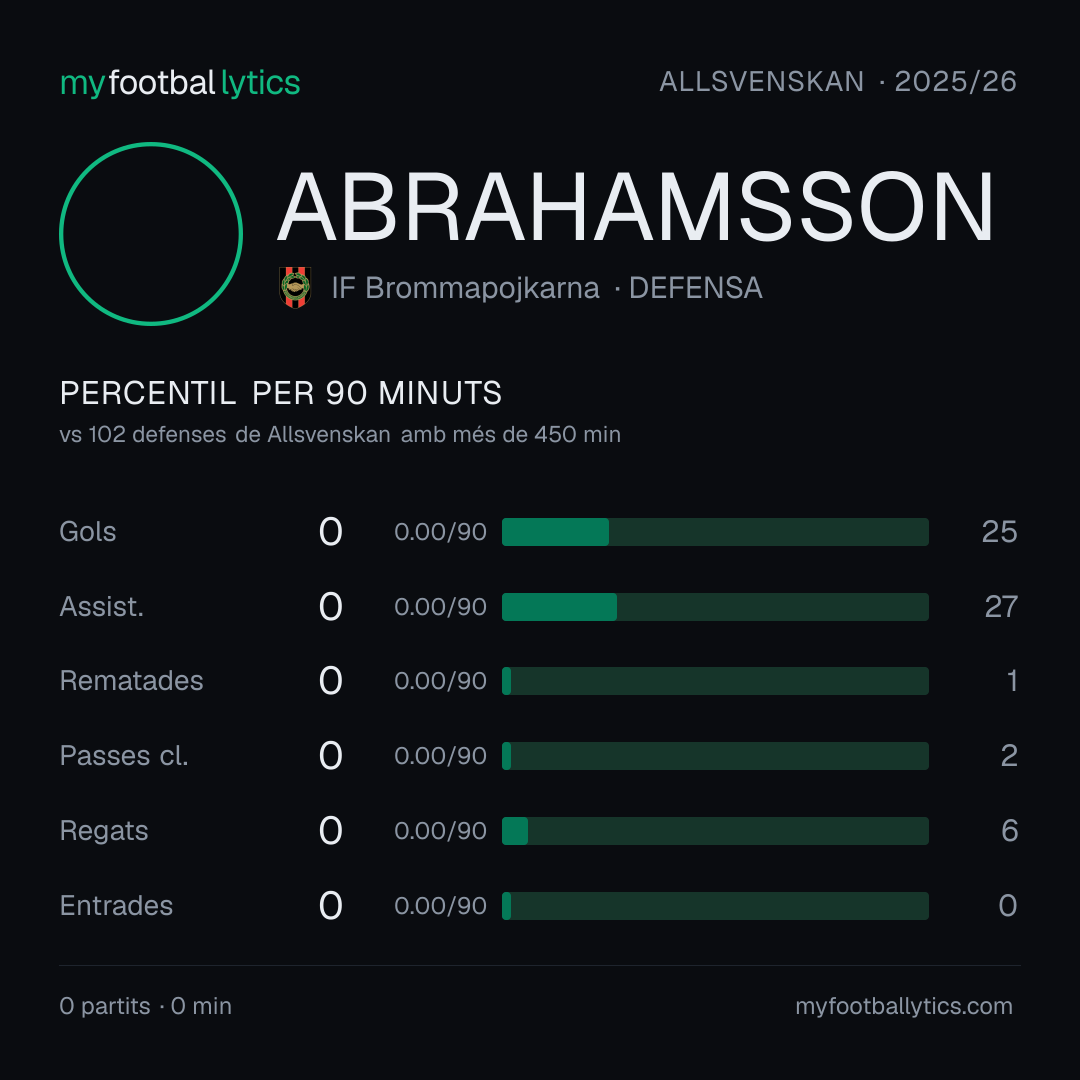Select the ABRAHAMSSON player name heading
Screen dimensions: 1080x1080
[636, 207]
